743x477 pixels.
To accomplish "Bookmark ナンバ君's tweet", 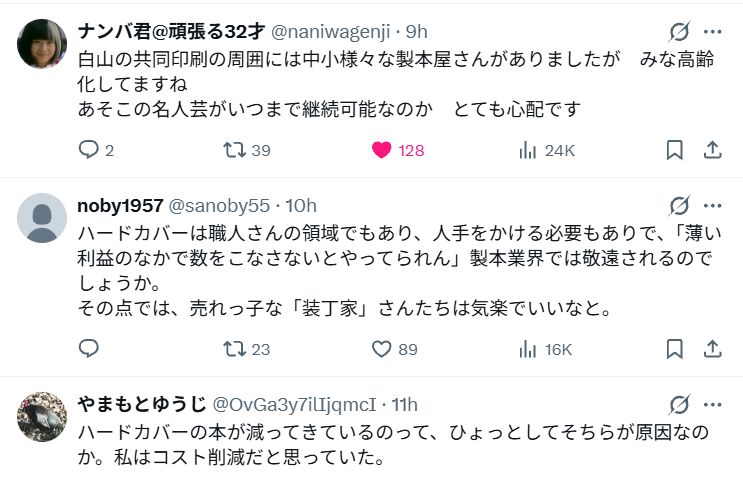I will click(x=675, y=150).
